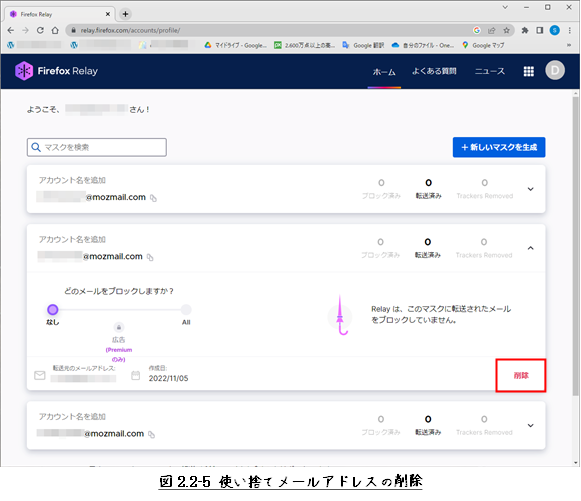This screenshot has height=501, width=581.
Task: Click the browser address bar URL
Action: pos(130,30)
